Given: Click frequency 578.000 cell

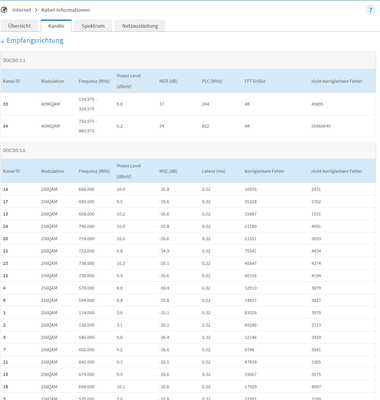Looking at the screenshot, I should coord(87,288).
